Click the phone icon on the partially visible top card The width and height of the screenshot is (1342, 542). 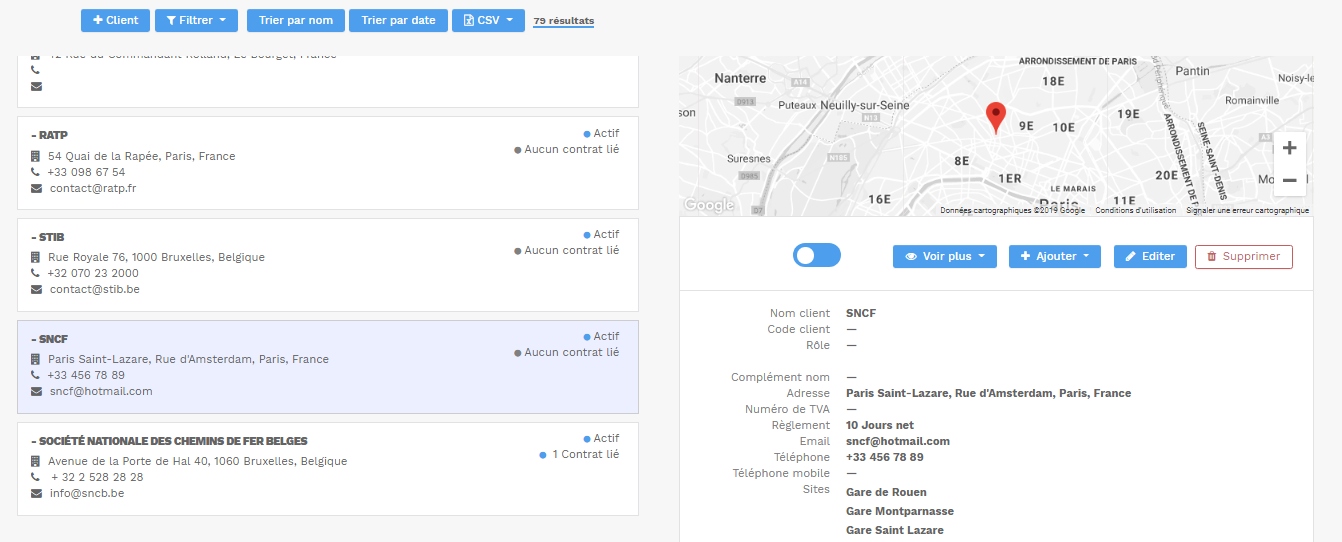tap(36, 70)
